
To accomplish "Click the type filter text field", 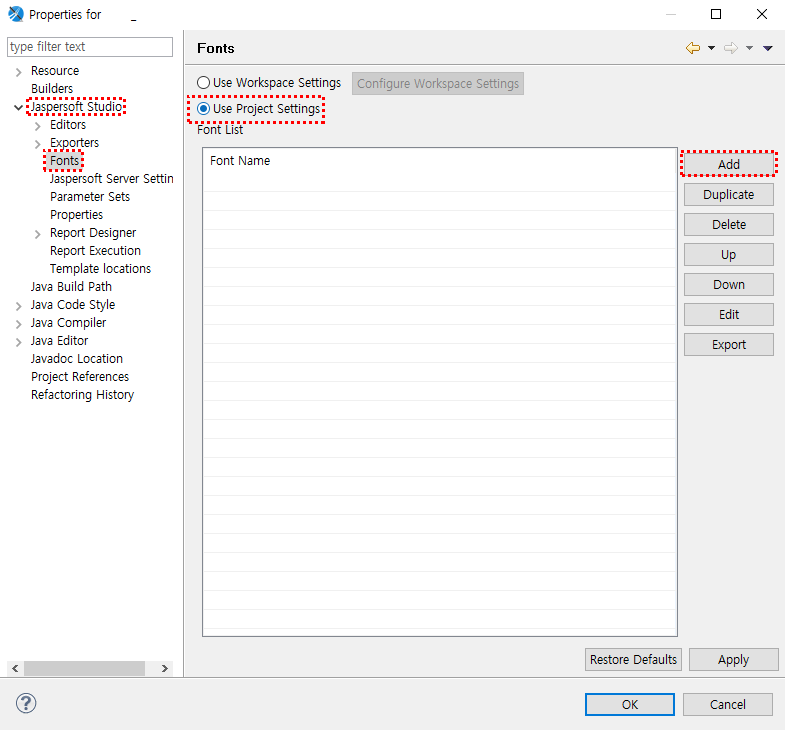I will click(x=90, y=47).
